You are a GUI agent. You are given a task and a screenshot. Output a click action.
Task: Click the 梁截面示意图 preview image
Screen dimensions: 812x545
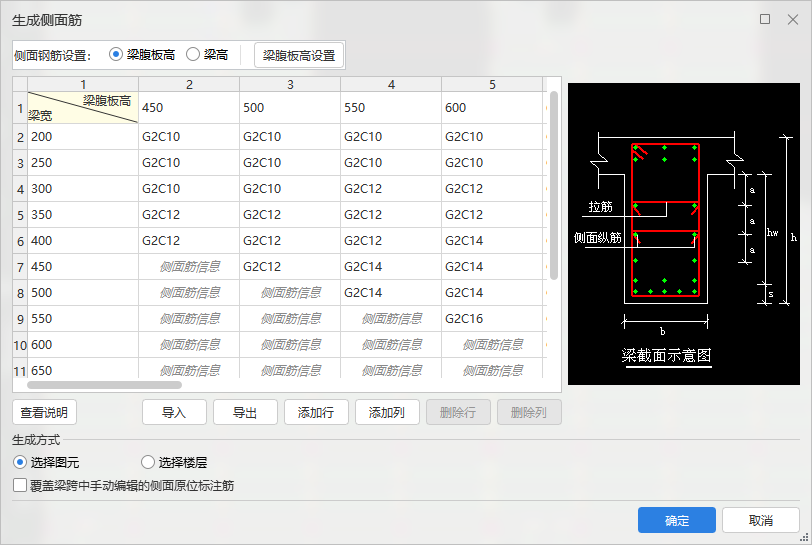[x=683, y=234]
